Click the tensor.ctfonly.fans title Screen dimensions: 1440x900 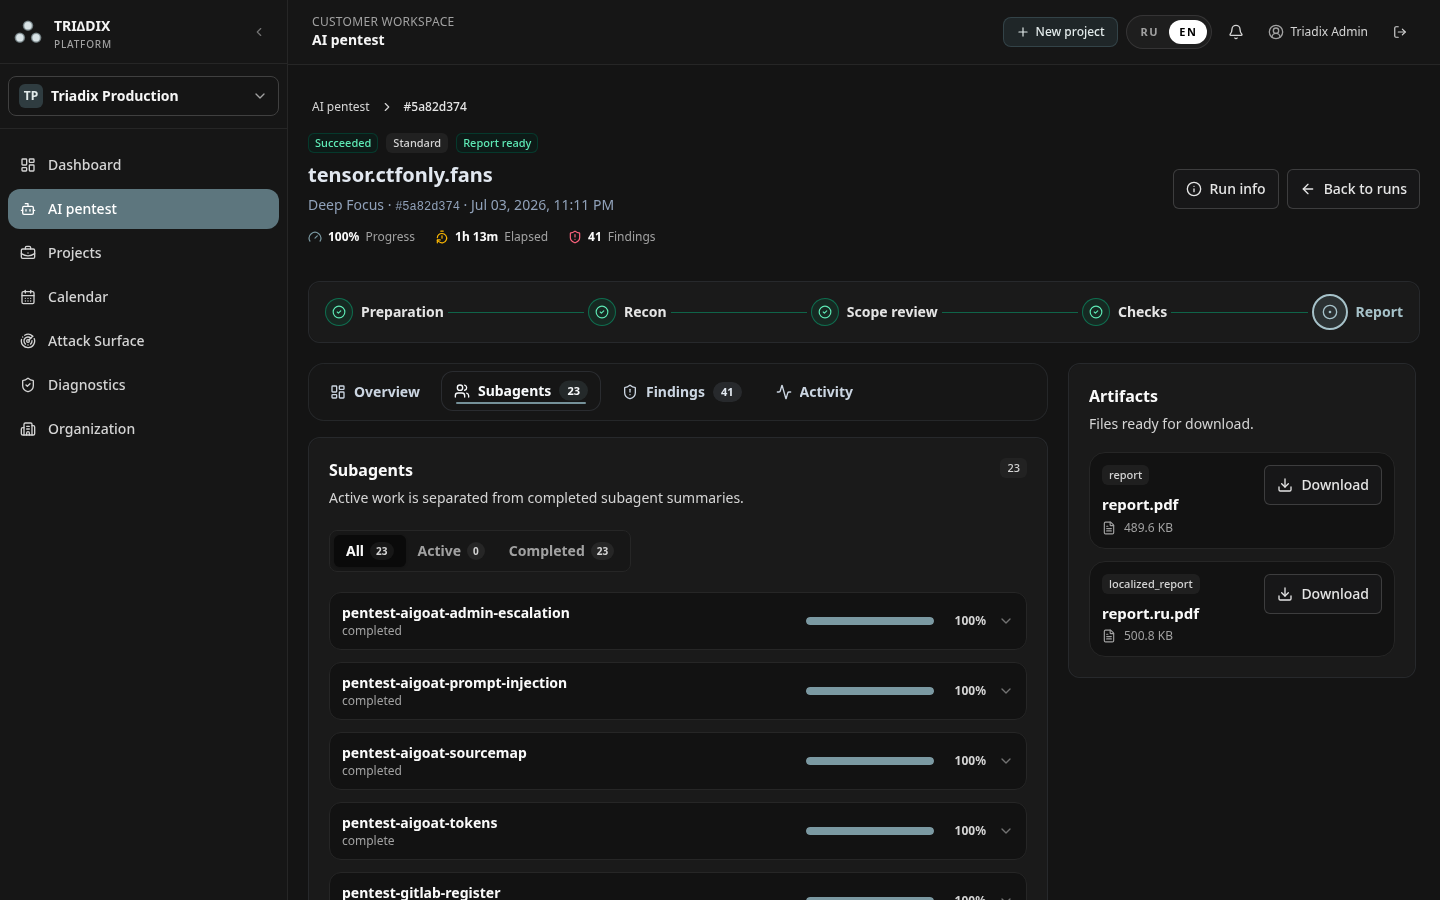pyautogui.click(x=400, y=175)
